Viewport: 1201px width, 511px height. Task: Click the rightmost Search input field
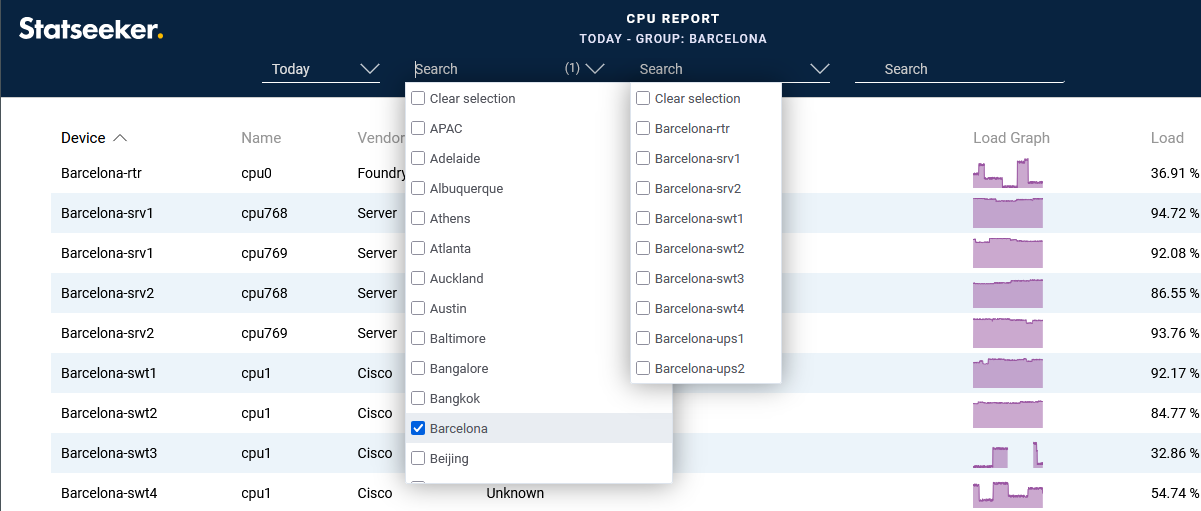pyautogui.click(x=960, y=69)
